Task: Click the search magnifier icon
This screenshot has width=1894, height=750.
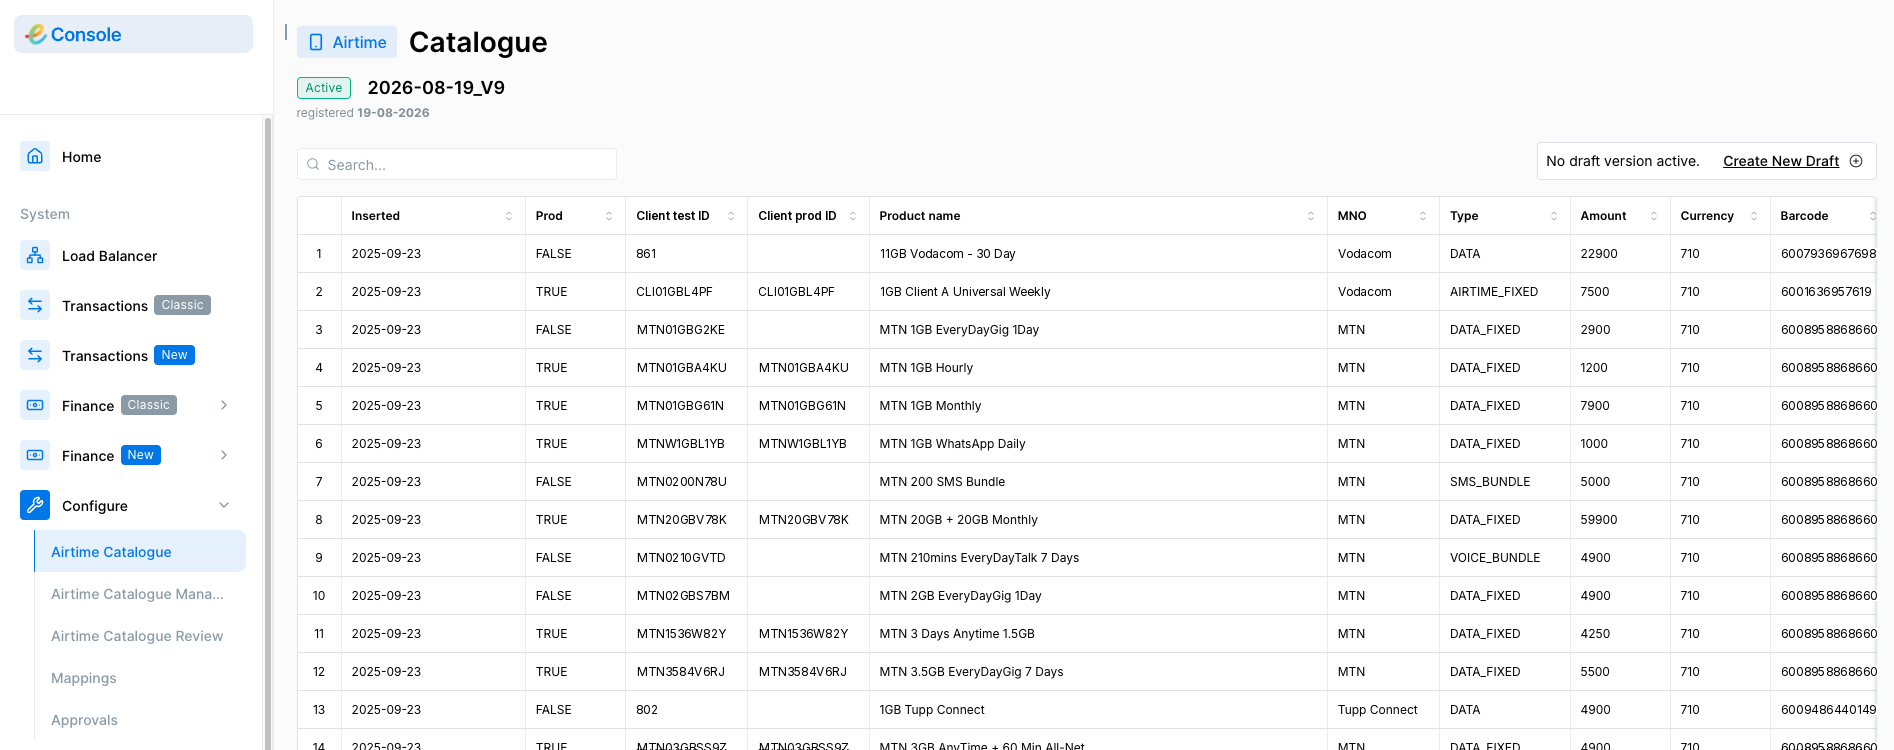Action: coord(313,164)
